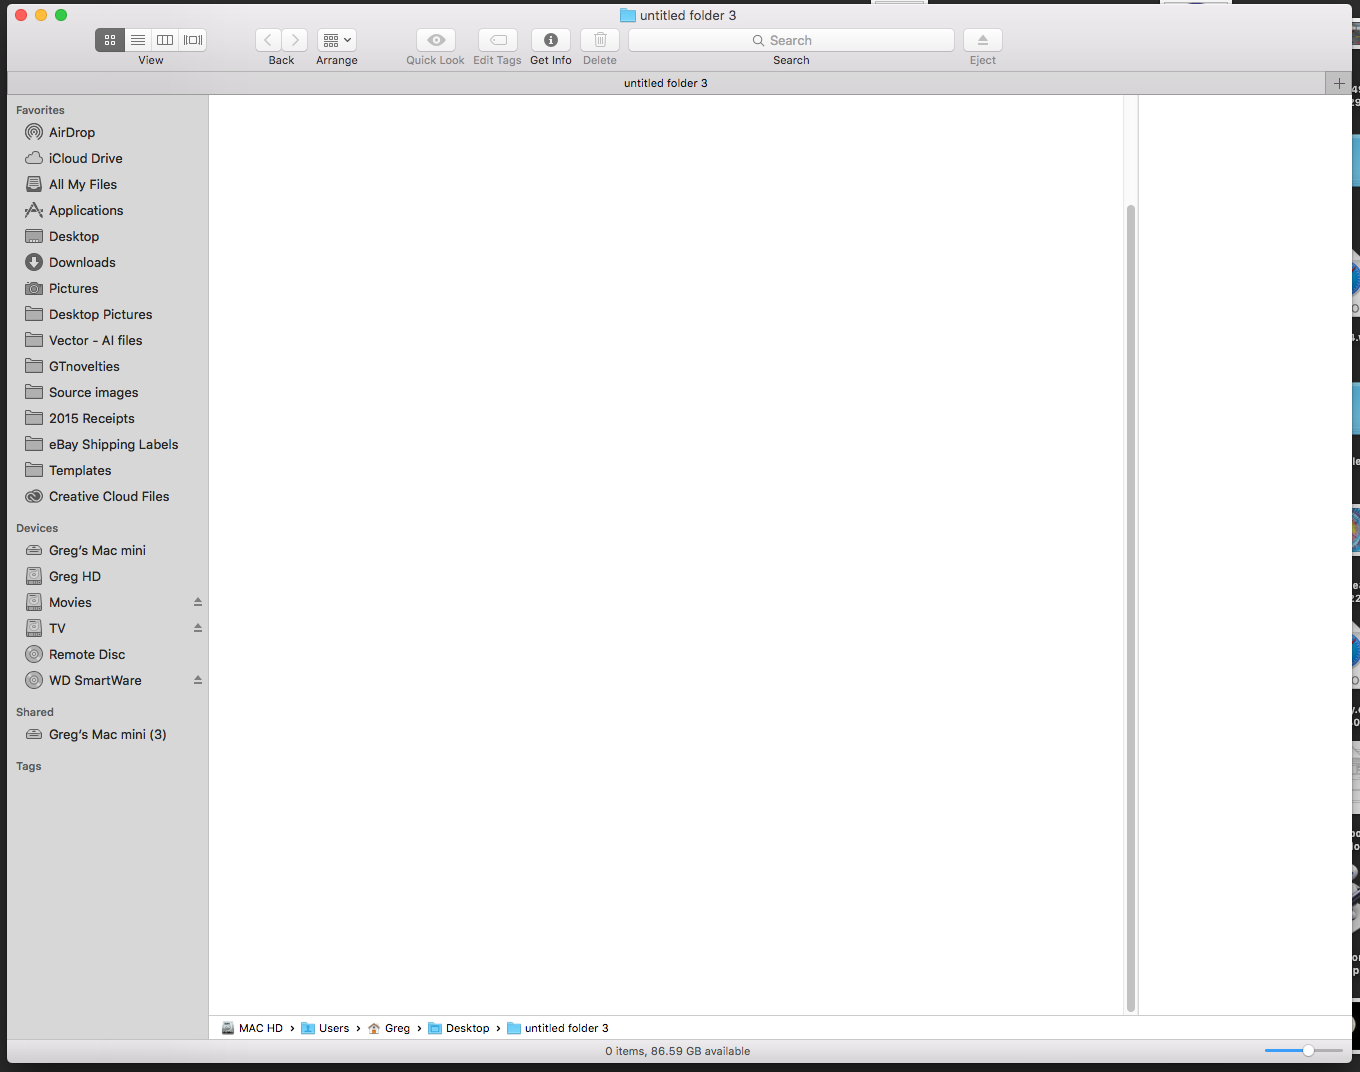Click the '0 items, 86.59 GB available' status text
Screen dimensions: 1360x1072
678,1051
